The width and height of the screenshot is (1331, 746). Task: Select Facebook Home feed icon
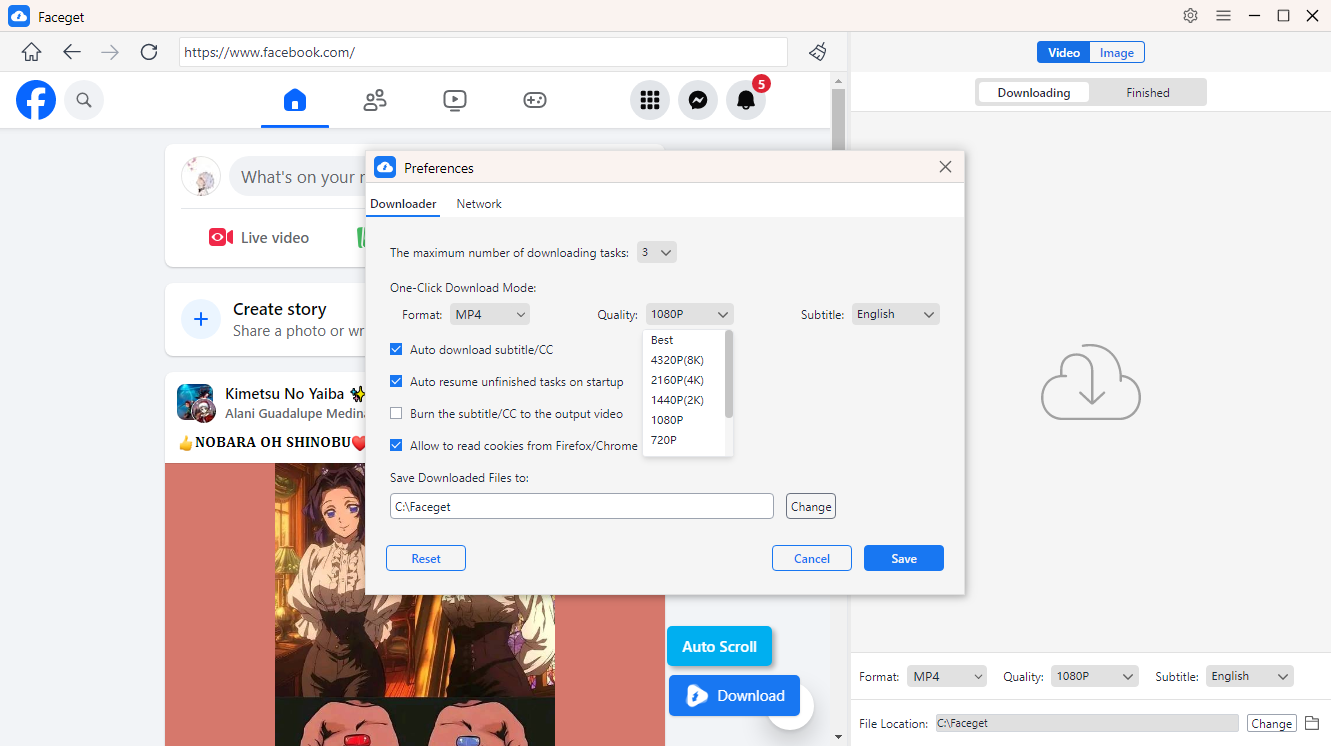[295, 100]
